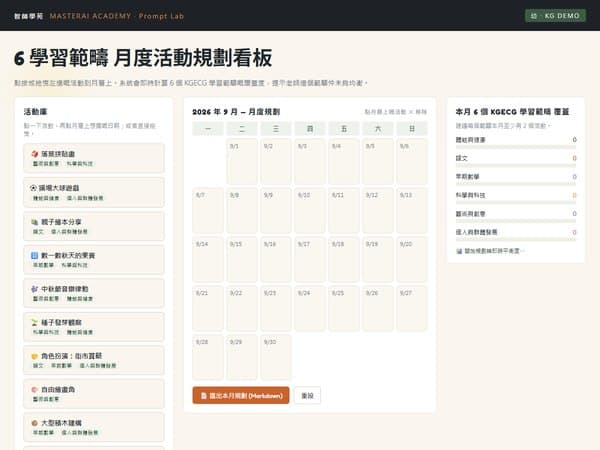Screen dimensions: 600x450
Task: Click the 6 學習範疇 月度活動規劃看板 page title
Action: click(143, 58)
